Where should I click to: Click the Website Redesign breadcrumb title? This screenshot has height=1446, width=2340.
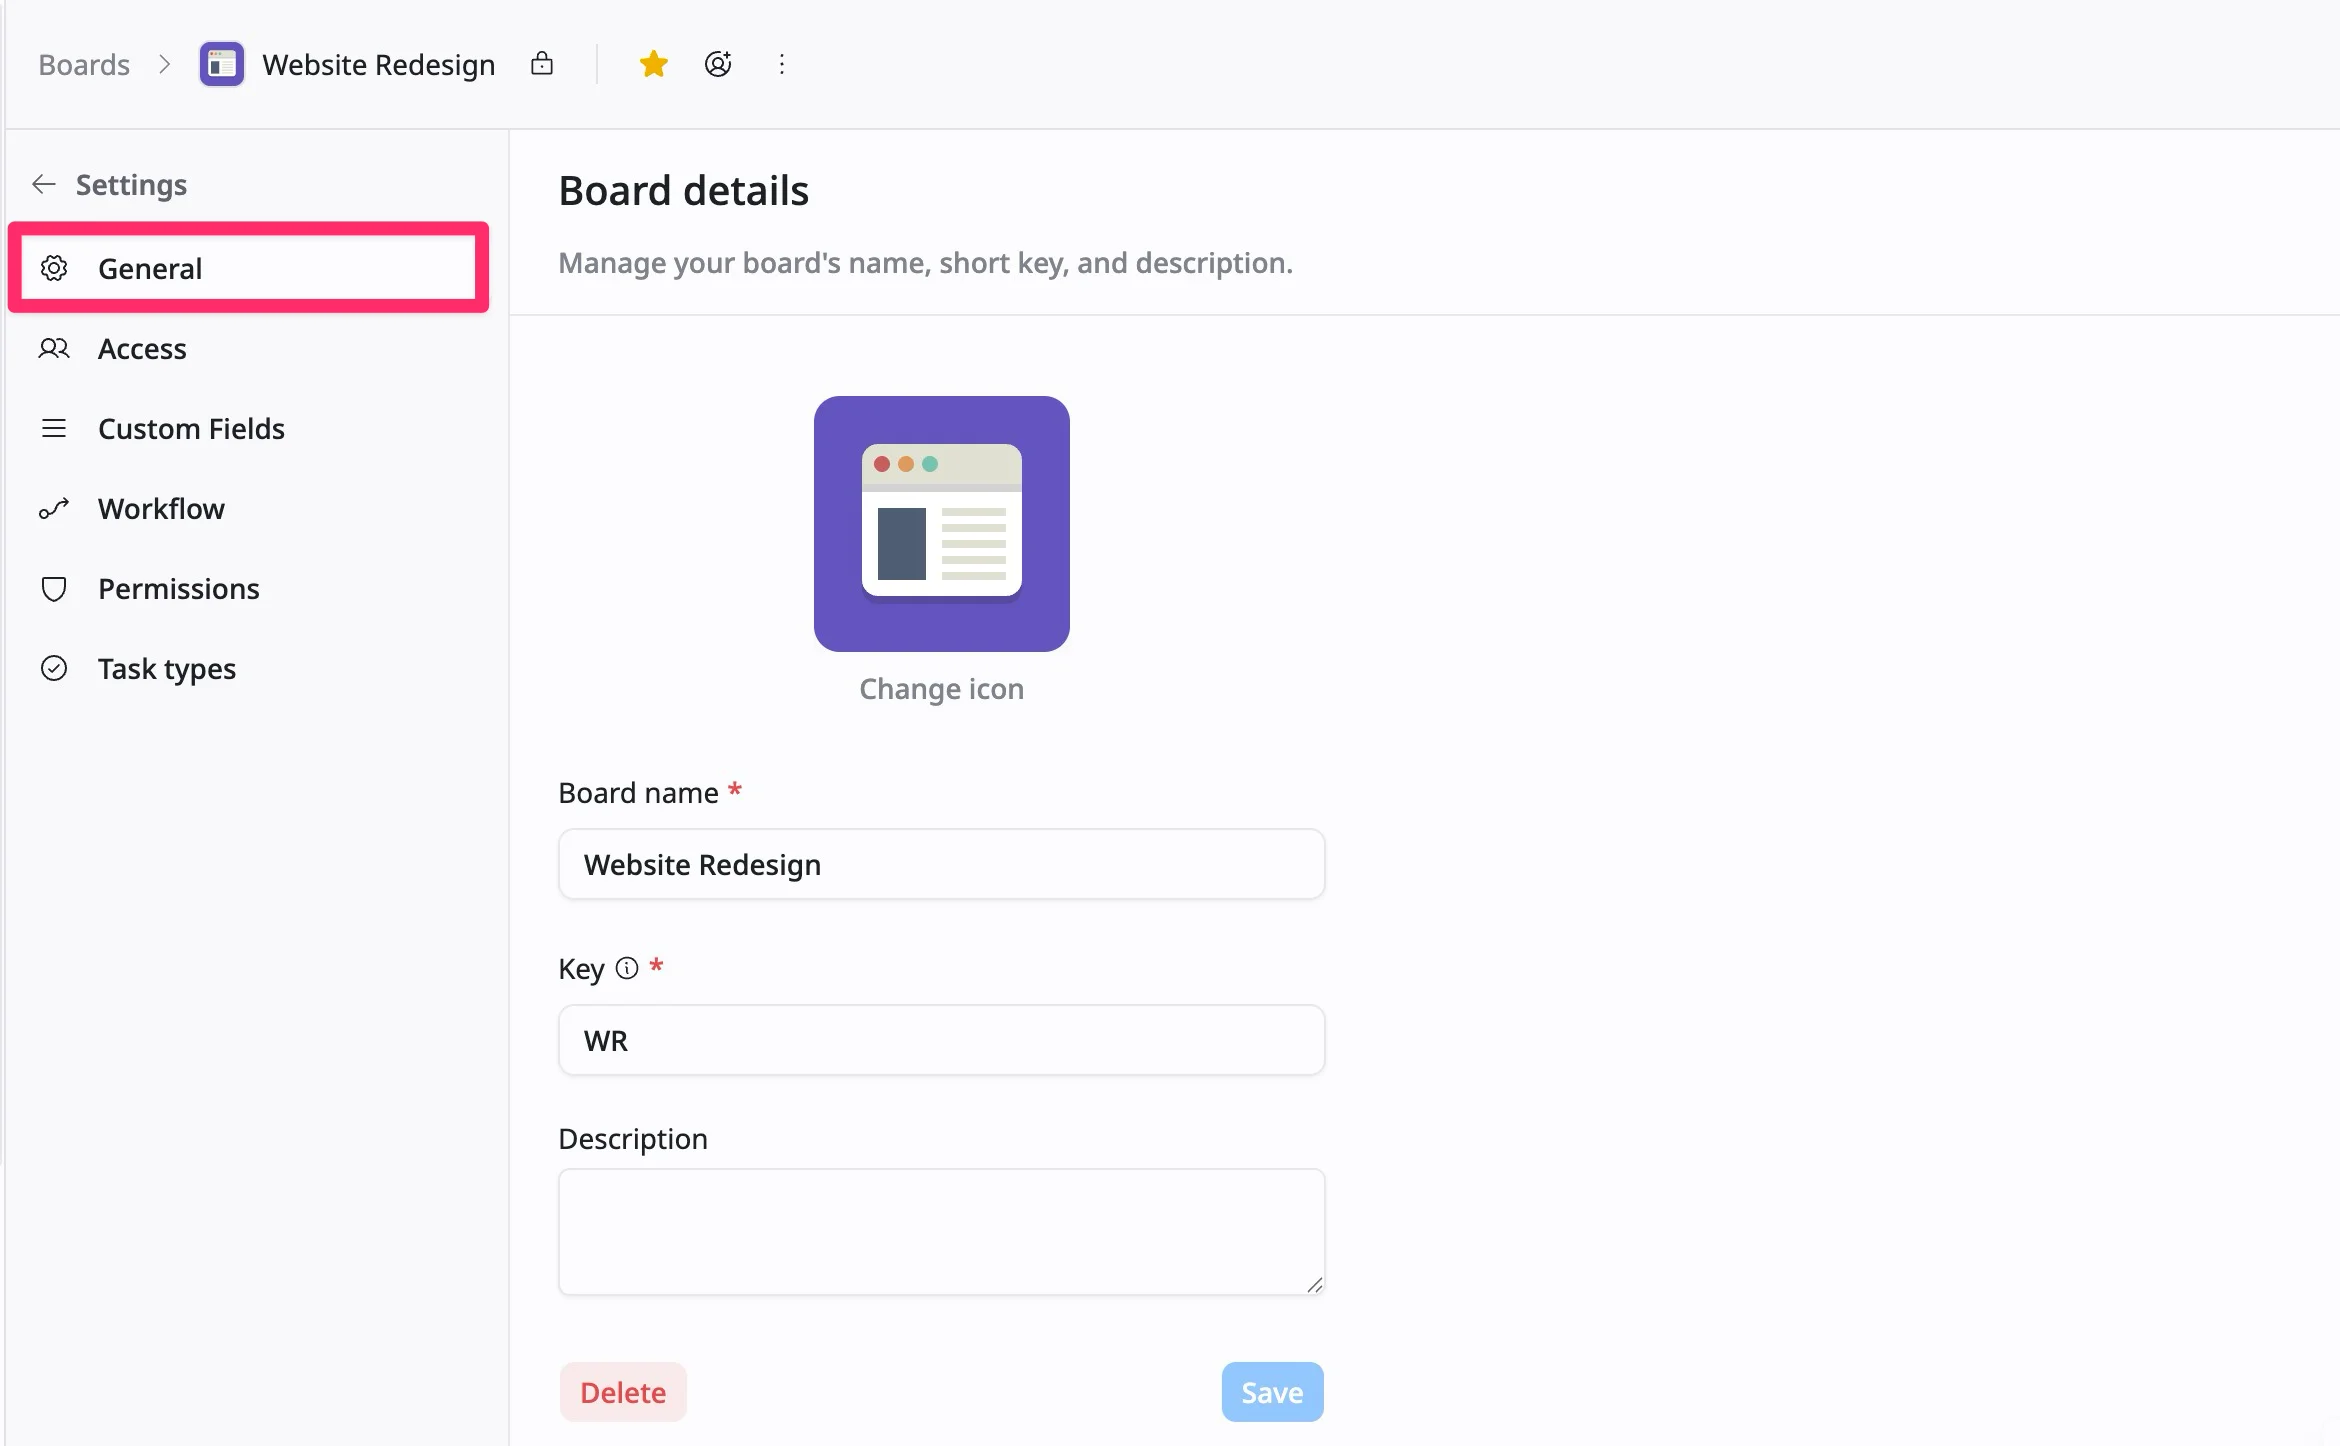379,65
